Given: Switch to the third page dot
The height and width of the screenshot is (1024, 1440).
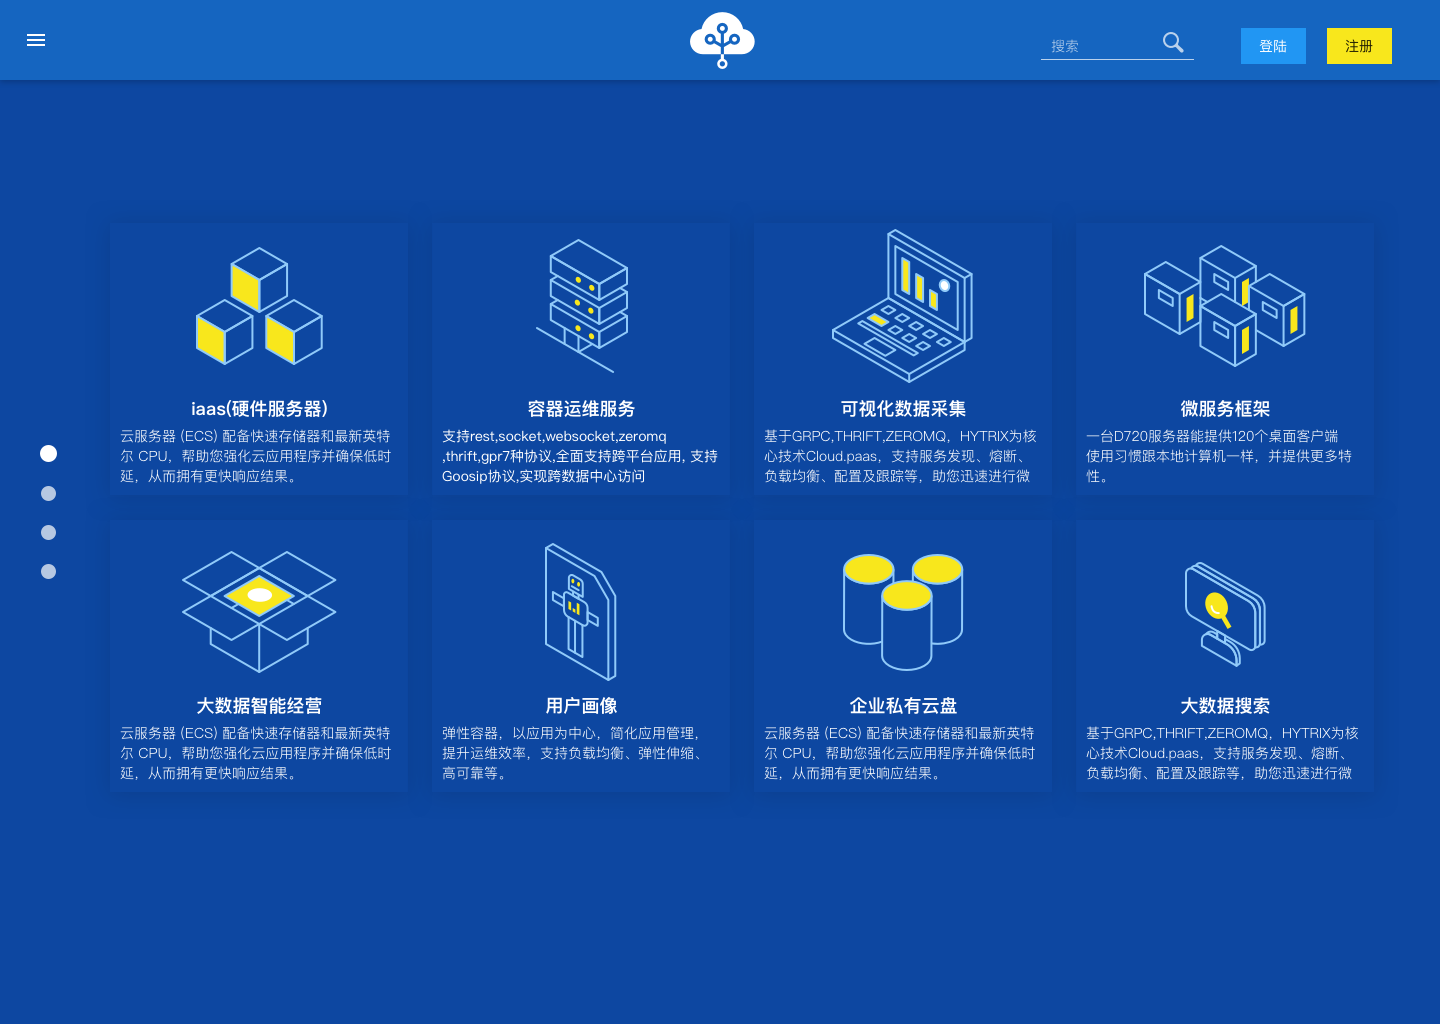Looking at the screenshot, I should tap(48, 532).
